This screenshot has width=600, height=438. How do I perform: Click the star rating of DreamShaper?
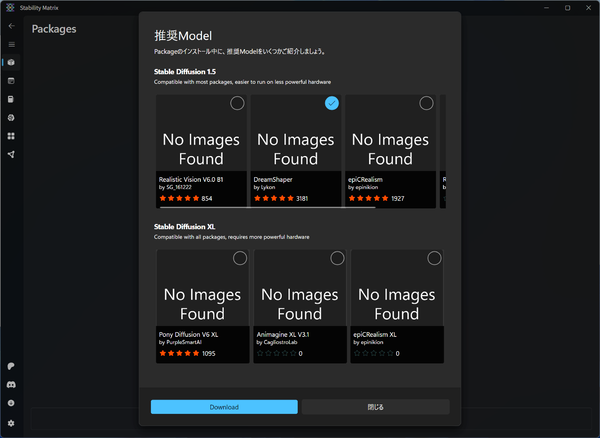(274, 199)
